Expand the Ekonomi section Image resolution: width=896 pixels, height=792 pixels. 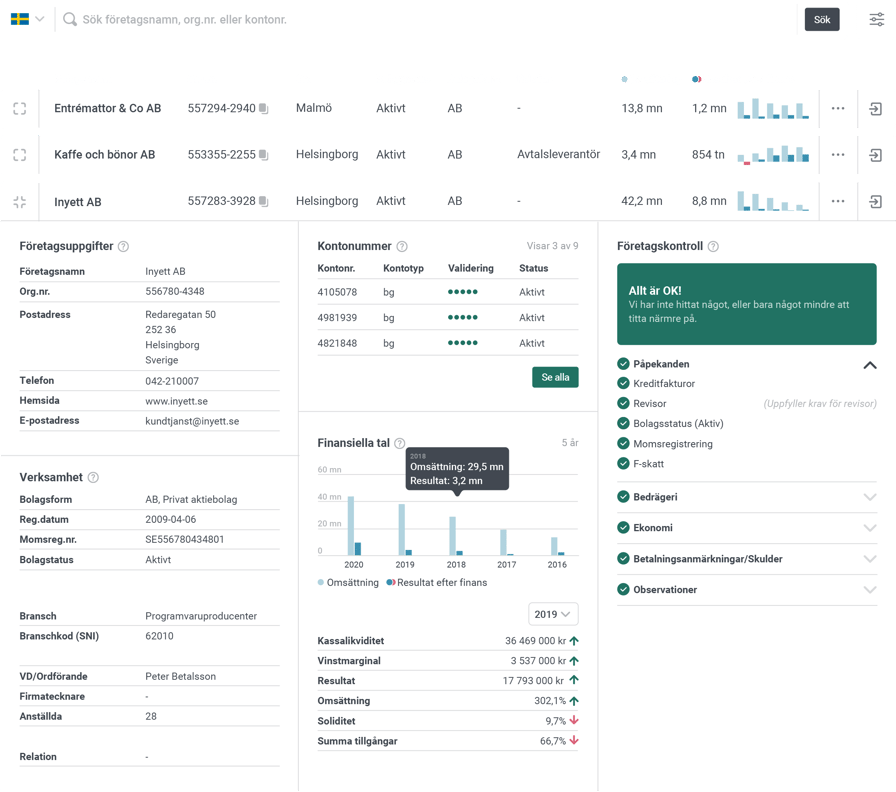click(x=746, y=528)
